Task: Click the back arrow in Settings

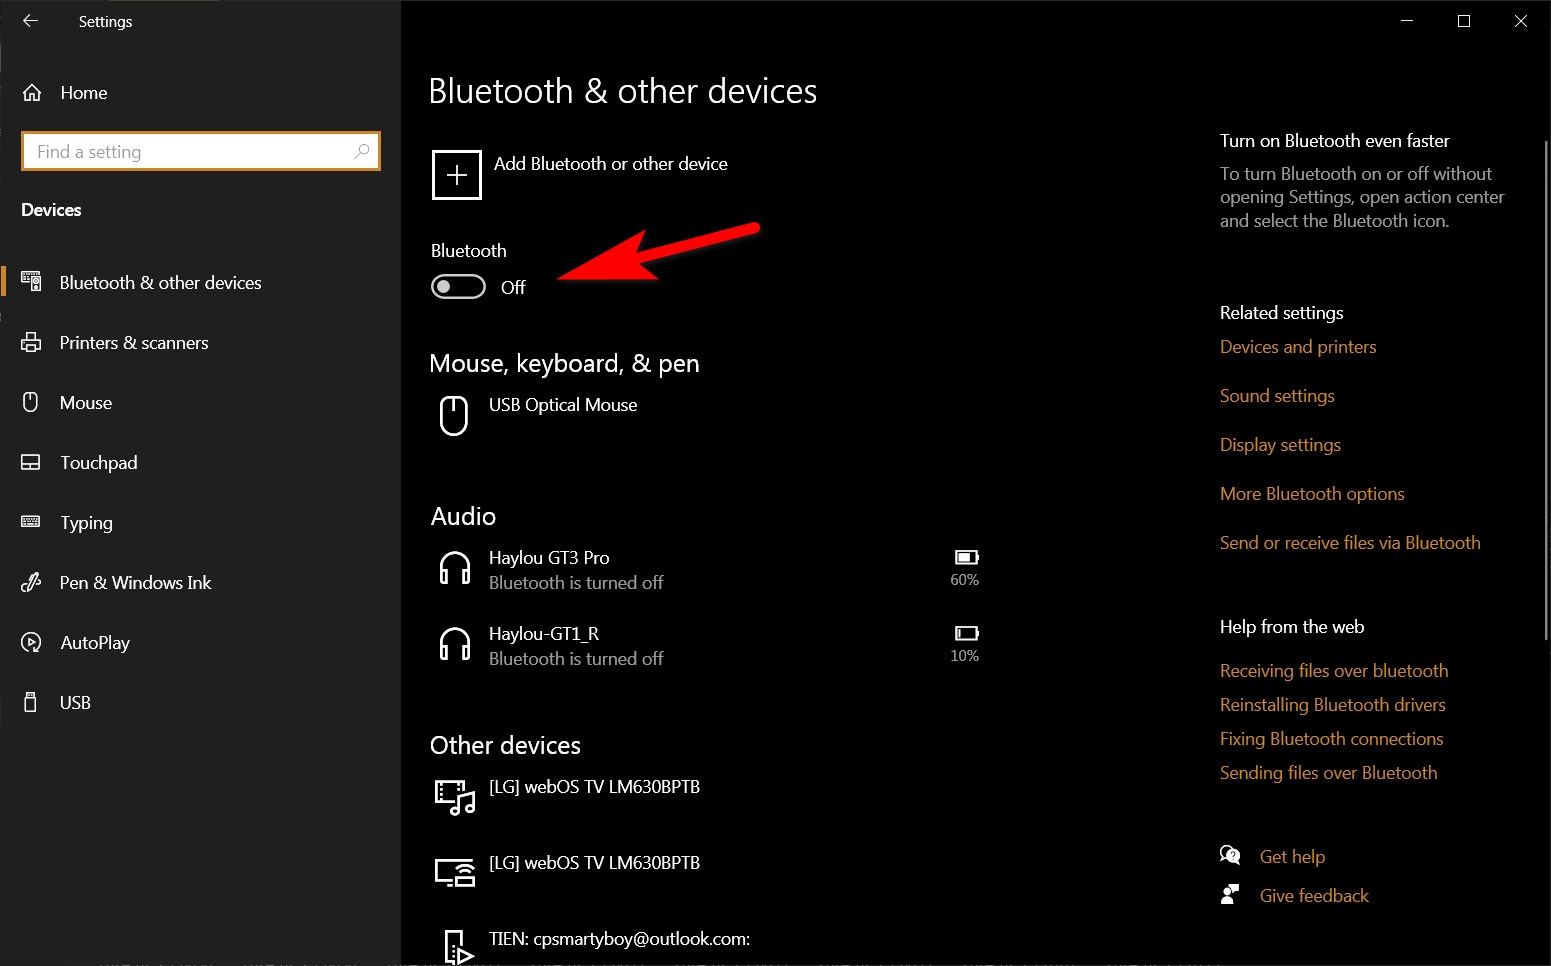Action: [x=30, y=21]
